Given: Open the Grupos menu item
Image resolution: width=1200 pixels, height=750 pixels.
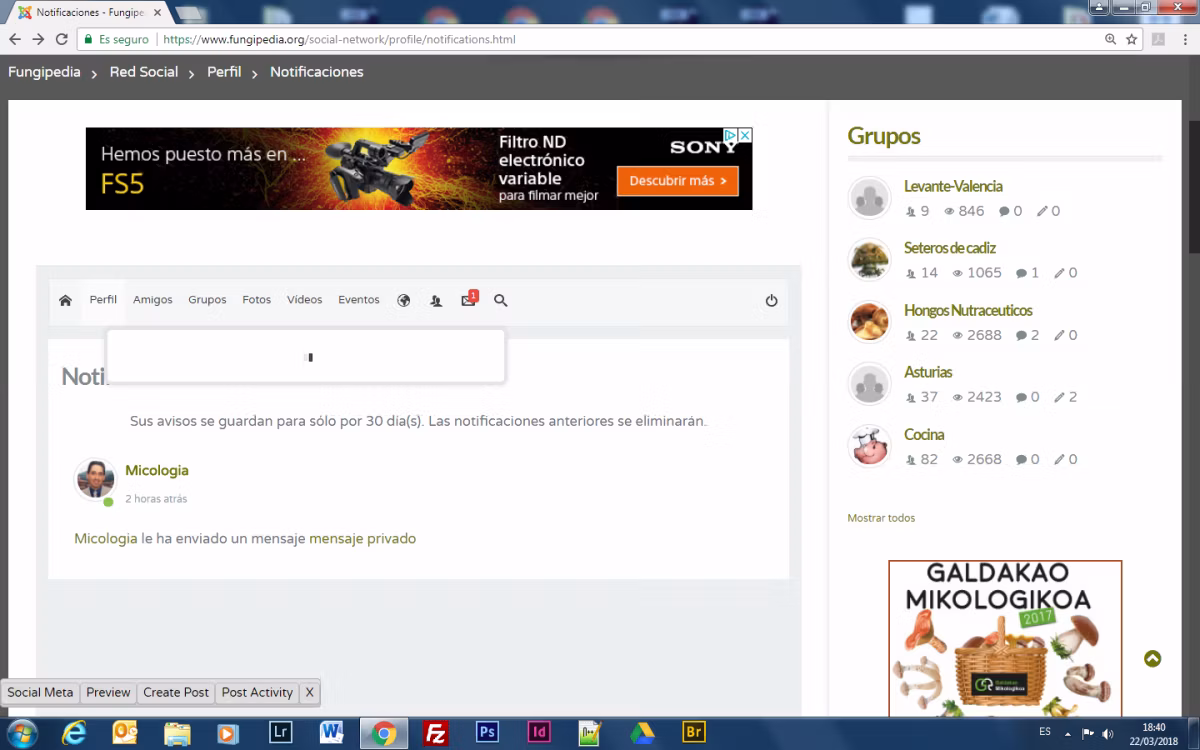Looking at the screenshot, I should click(207, 300).
